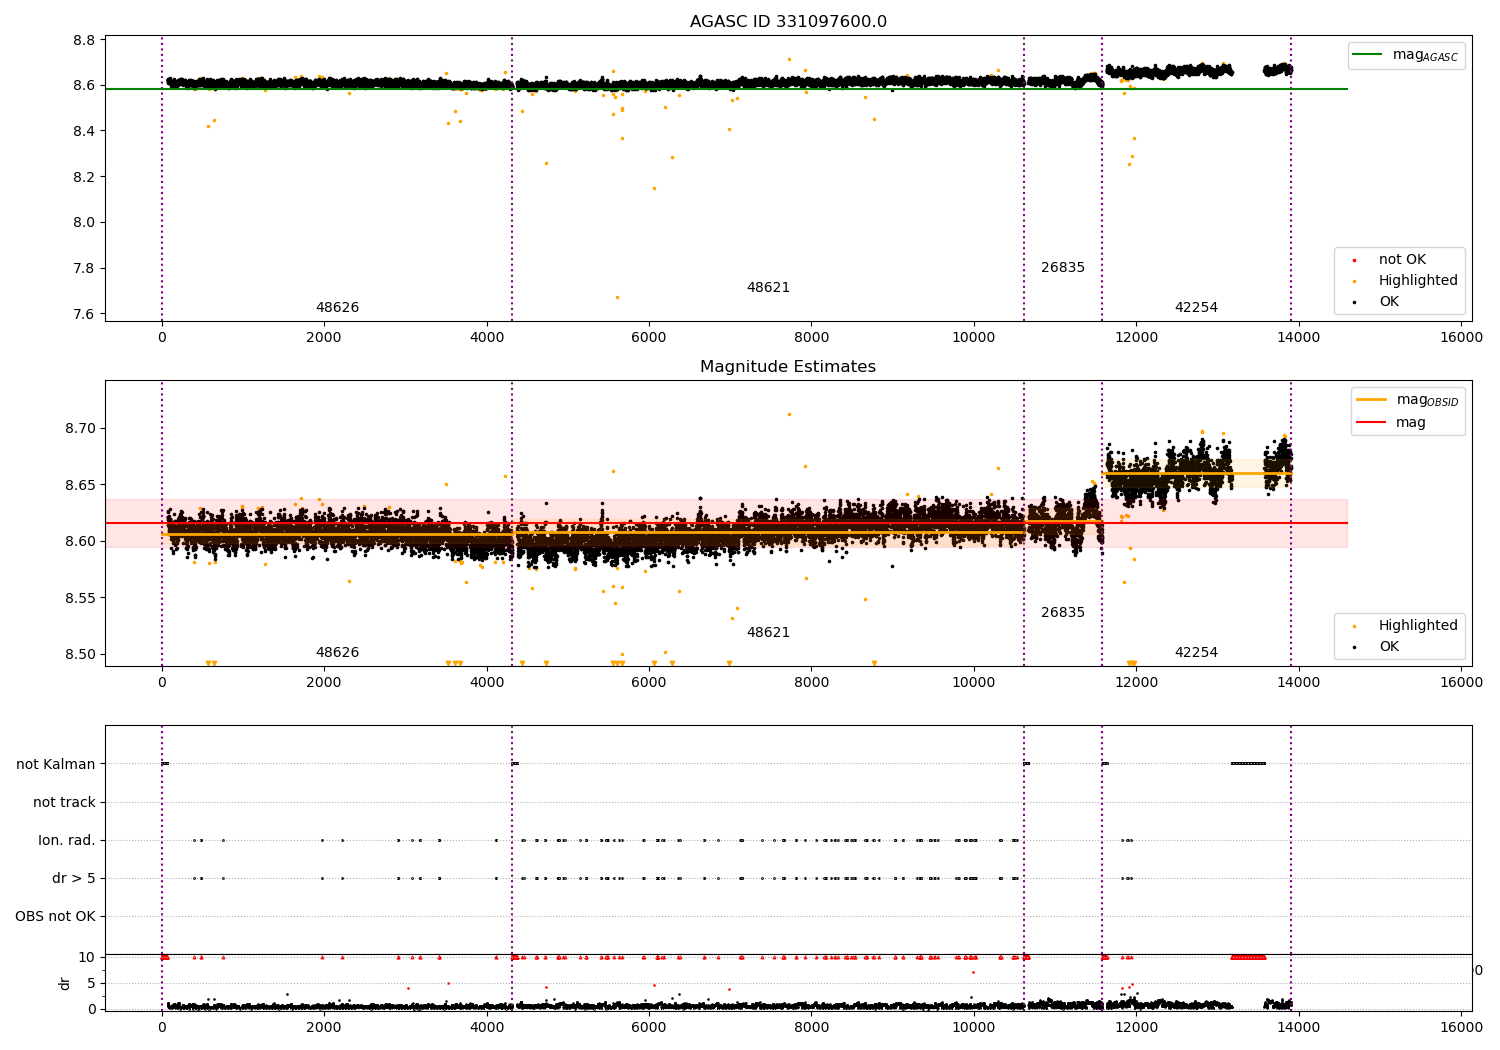The width and height of the screenshot is (1500, 1050).
Task: Click the title 'AGASC ID 331097600.0'
Action: pos(788,22)
